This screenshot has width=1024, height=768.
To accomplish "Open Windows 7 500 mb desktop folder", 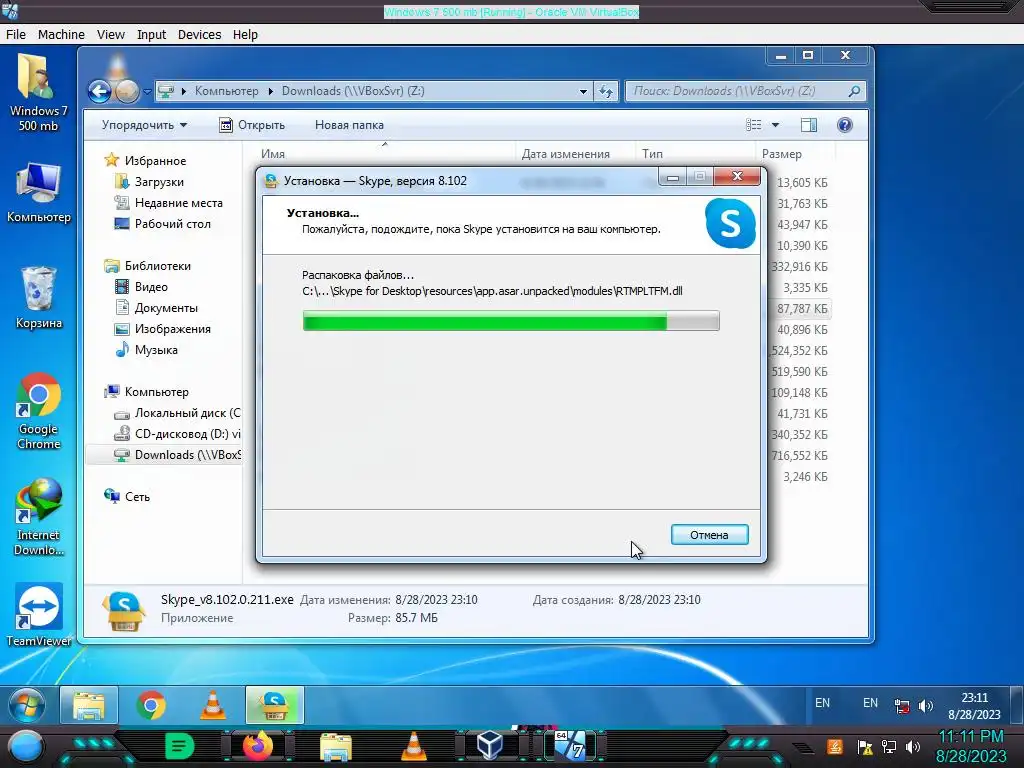I will pos(38,93).
